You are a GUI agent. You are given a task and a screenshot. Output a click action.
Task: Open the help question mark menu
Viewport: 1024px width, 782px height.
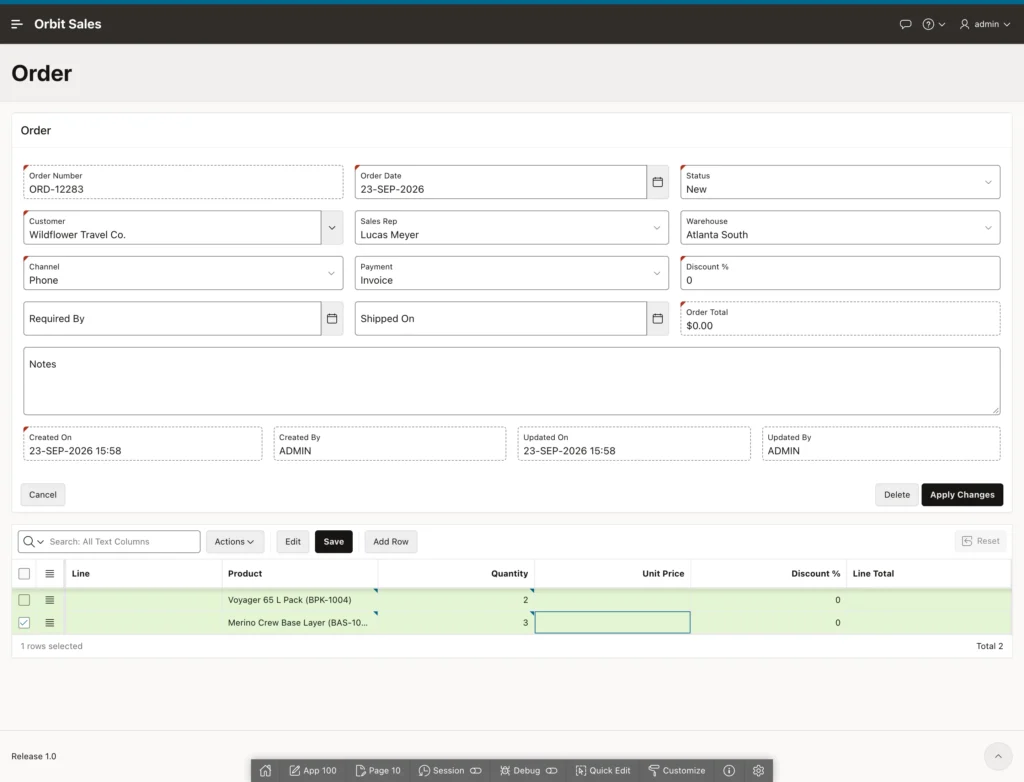(x=933, y=24)
